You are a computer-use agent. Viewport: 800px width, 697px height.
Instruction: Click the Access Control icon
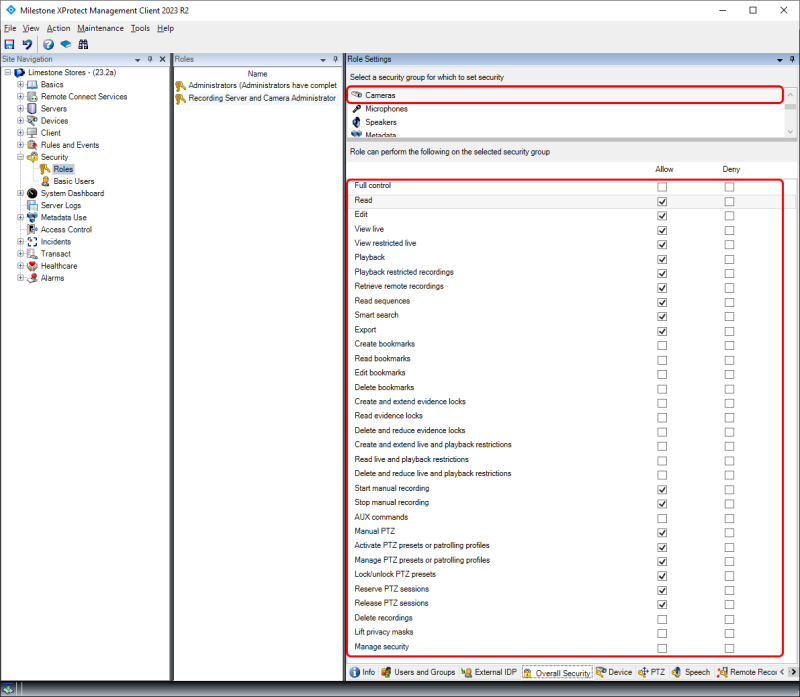[32, 230]
